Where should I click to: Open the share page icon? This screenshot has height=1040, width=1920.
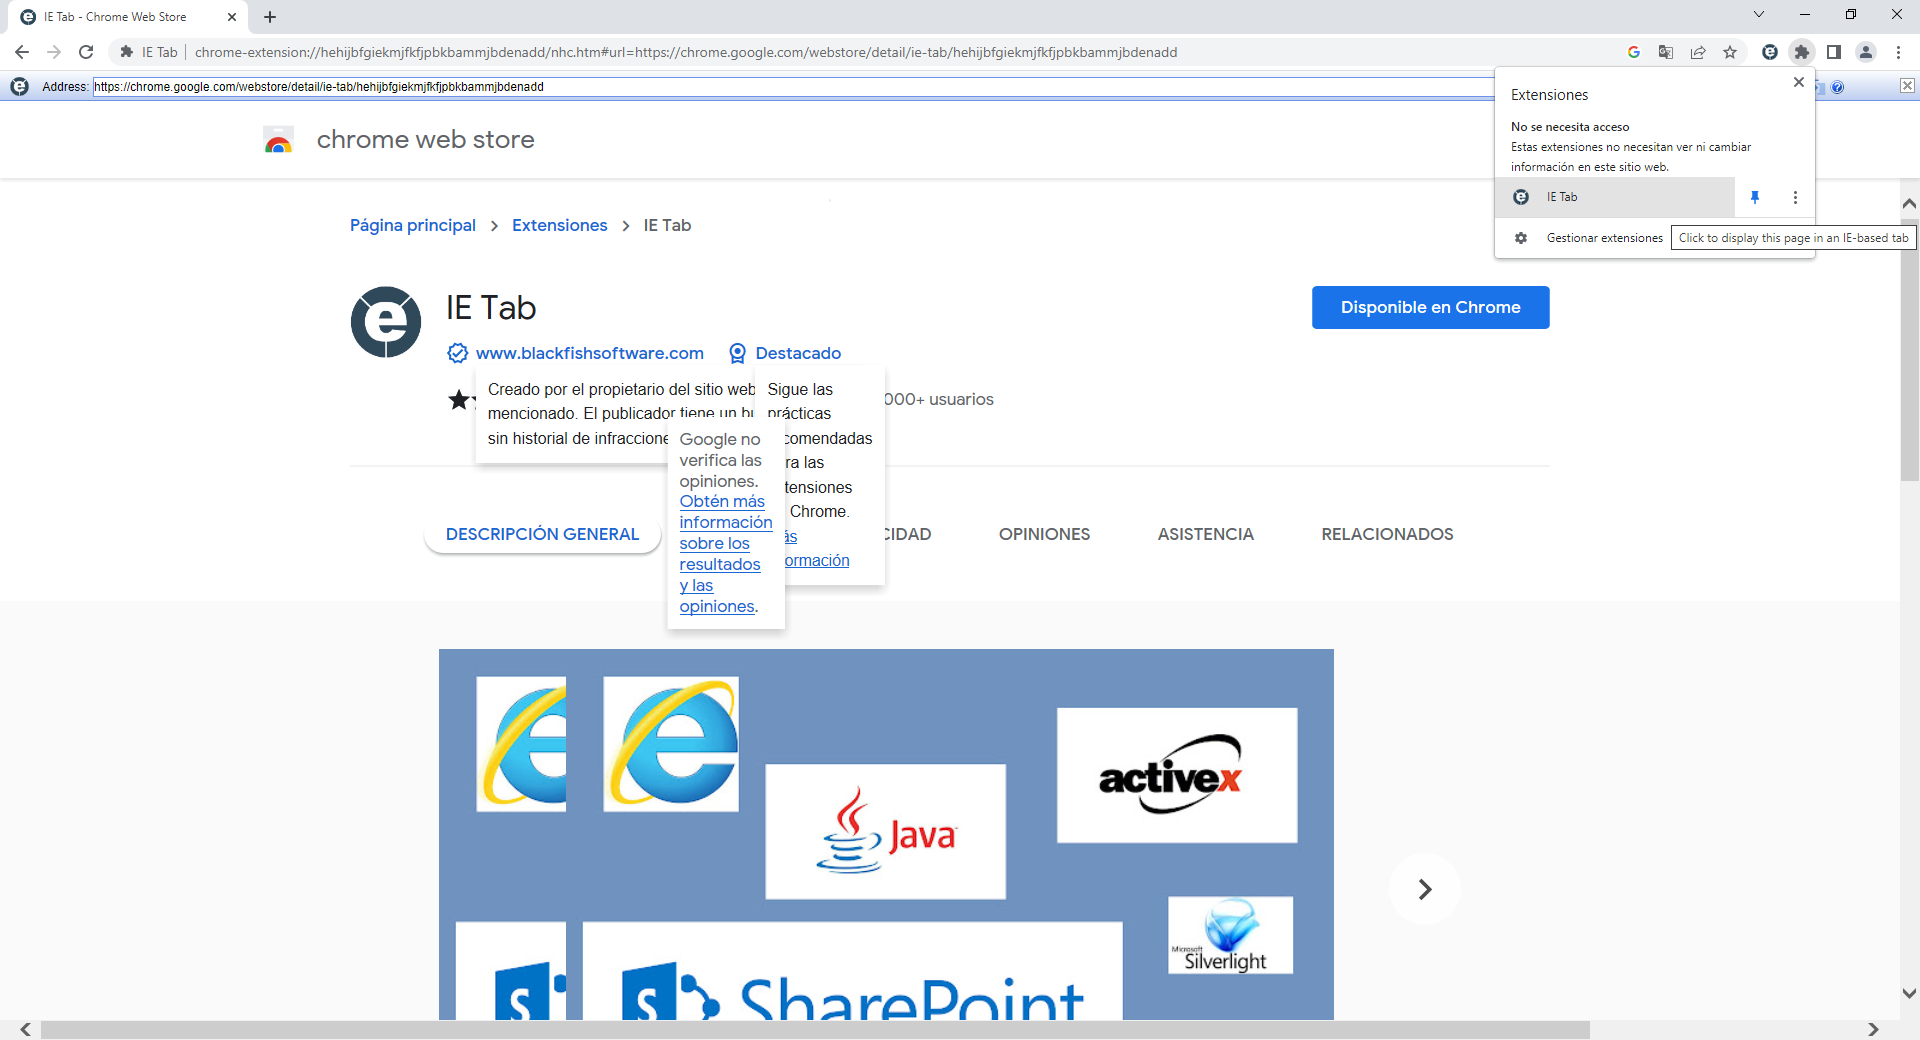[1698, 52]
